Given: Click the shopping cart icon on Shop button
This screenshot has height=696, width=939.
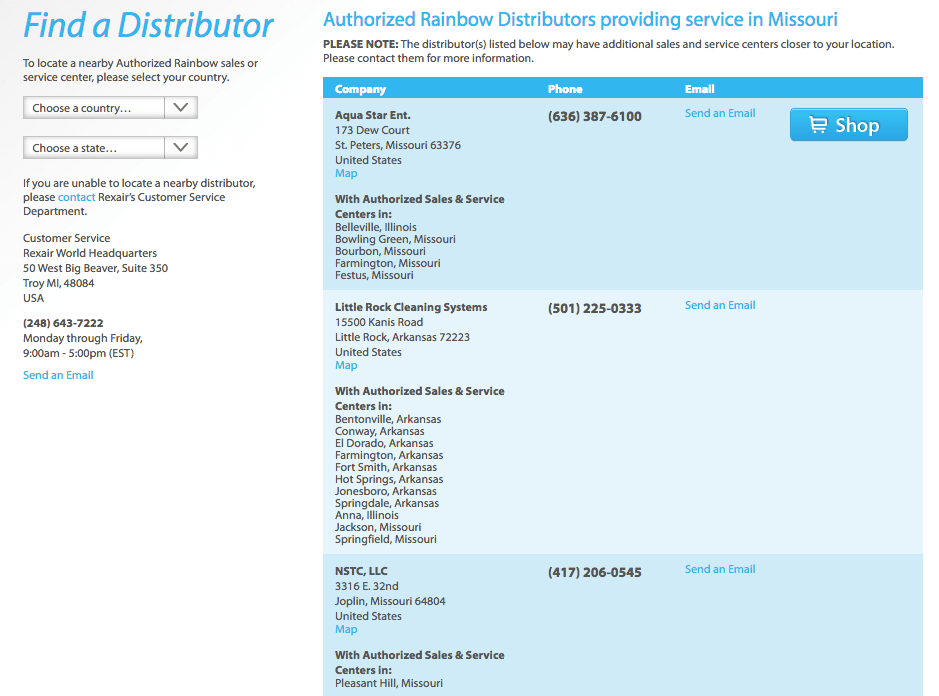Looking at the screenshot, I should point(818,125).
